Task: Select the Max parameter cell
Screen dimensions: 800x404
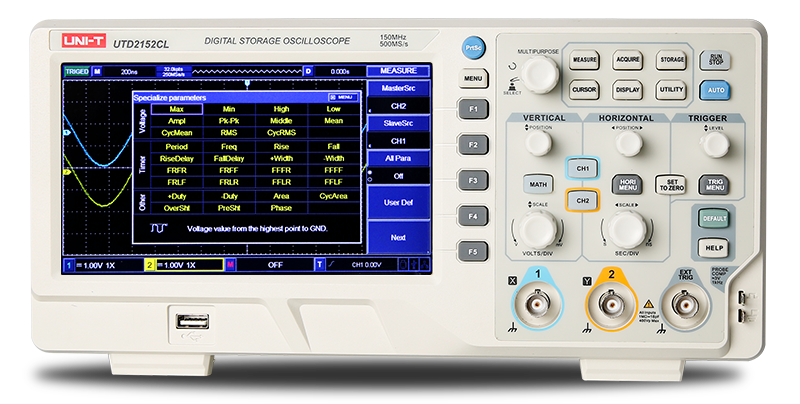Action: [x=177, y=109]
